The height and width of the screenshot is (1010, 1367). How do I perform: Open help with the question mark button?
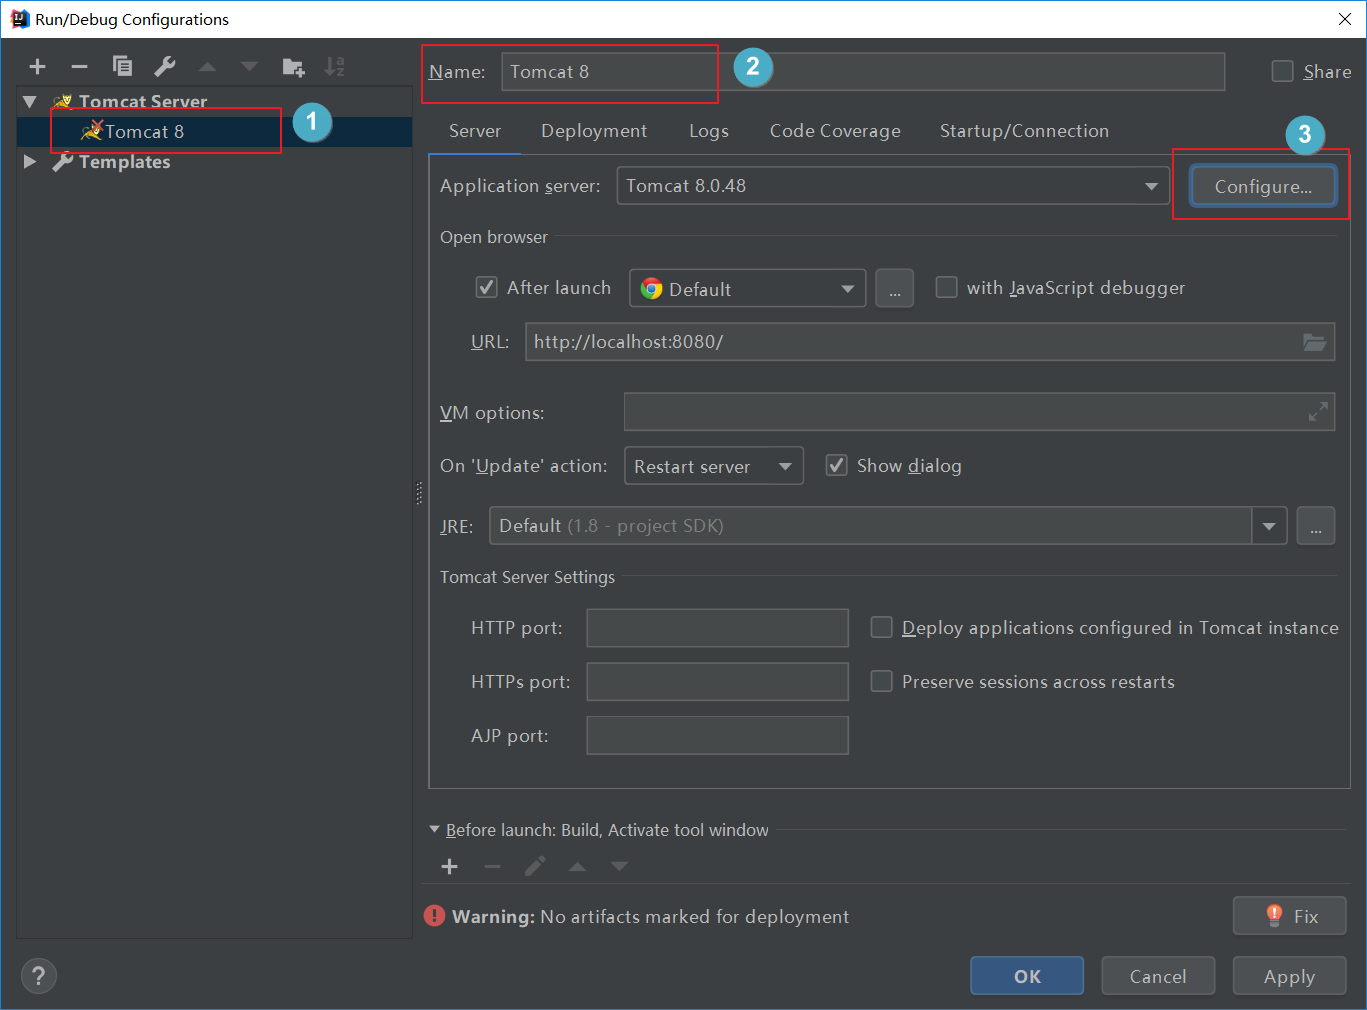[x=39, y=976]
